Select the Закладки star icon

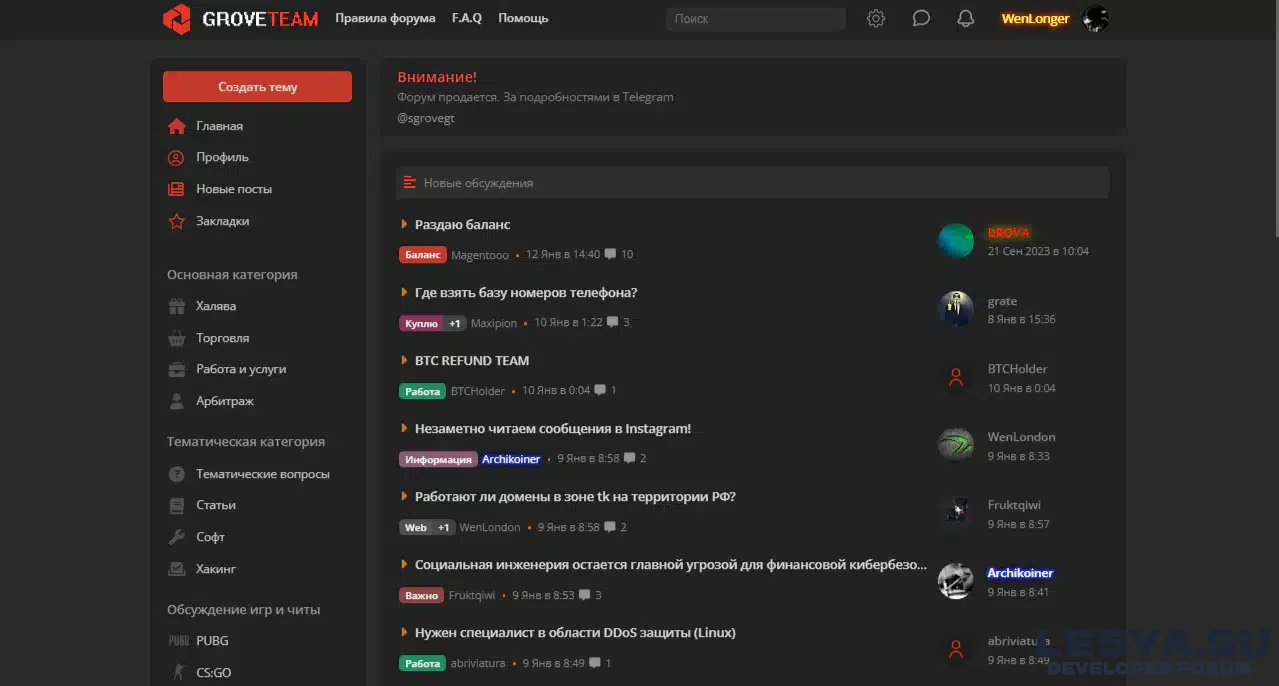(x=177, y=222)
